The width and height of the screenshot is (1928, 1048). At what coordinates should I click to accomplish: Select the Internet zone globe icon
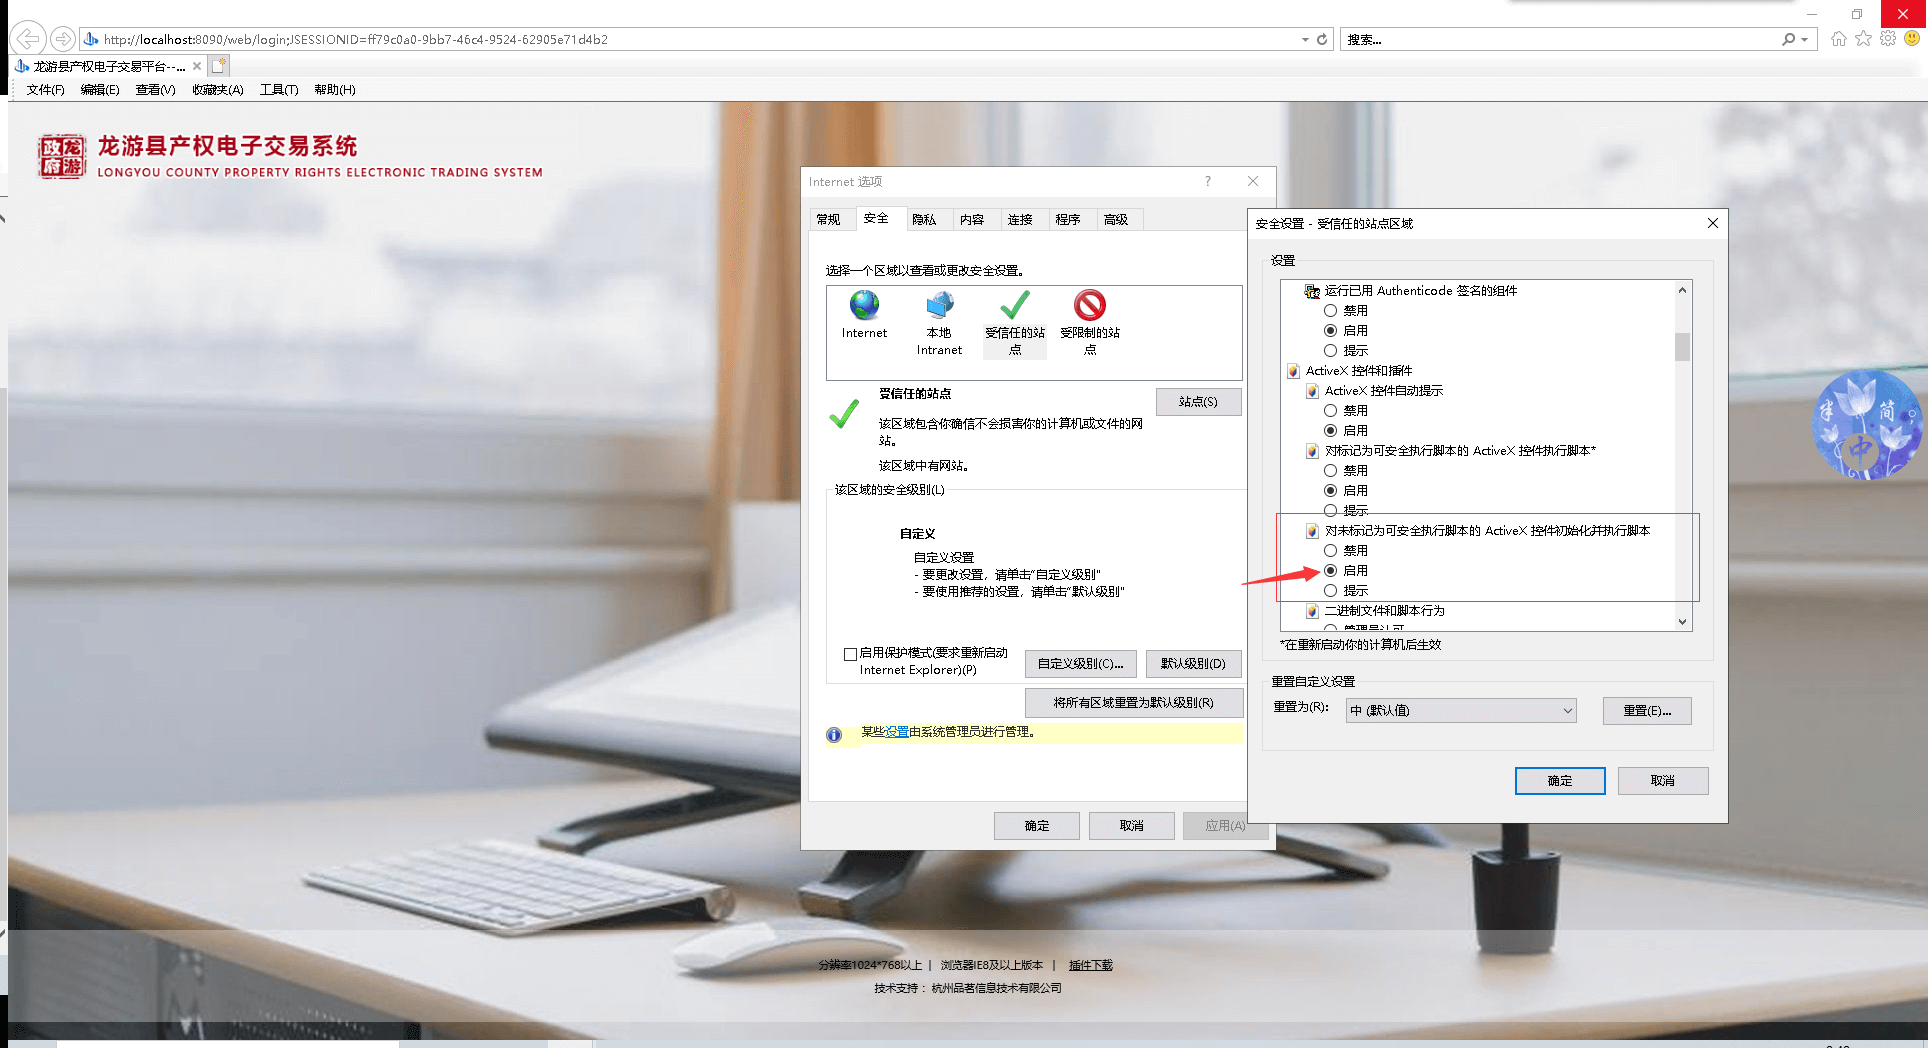point(864,306)
